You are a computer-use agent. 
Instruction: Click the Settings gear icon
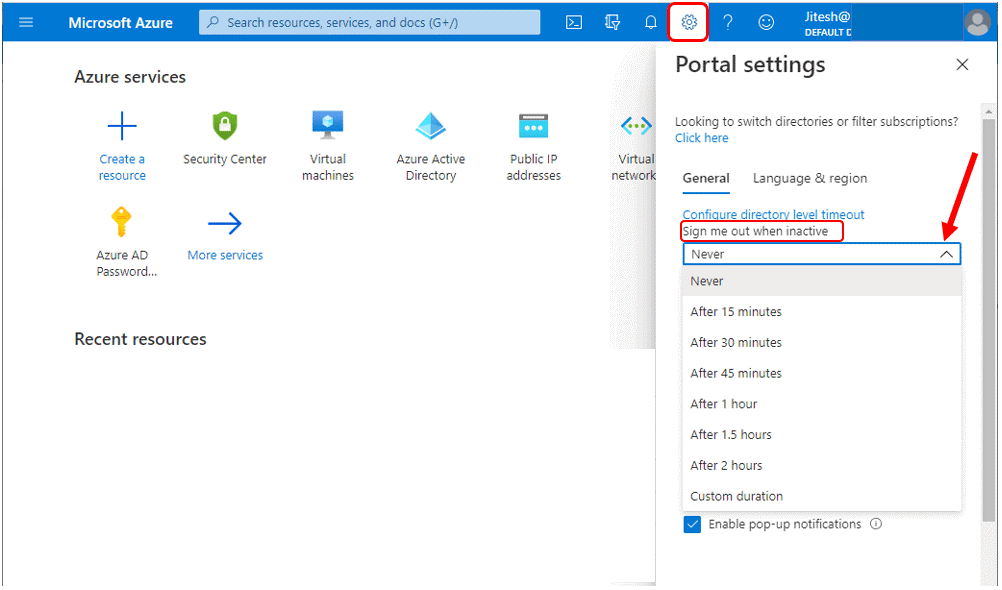(689, 22)
